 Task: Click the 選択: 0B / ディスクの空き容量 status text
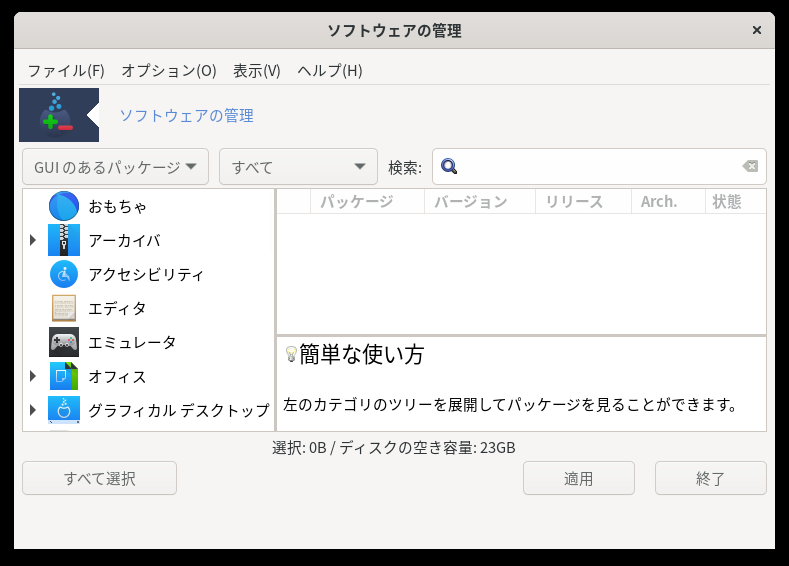click(393, 447)
